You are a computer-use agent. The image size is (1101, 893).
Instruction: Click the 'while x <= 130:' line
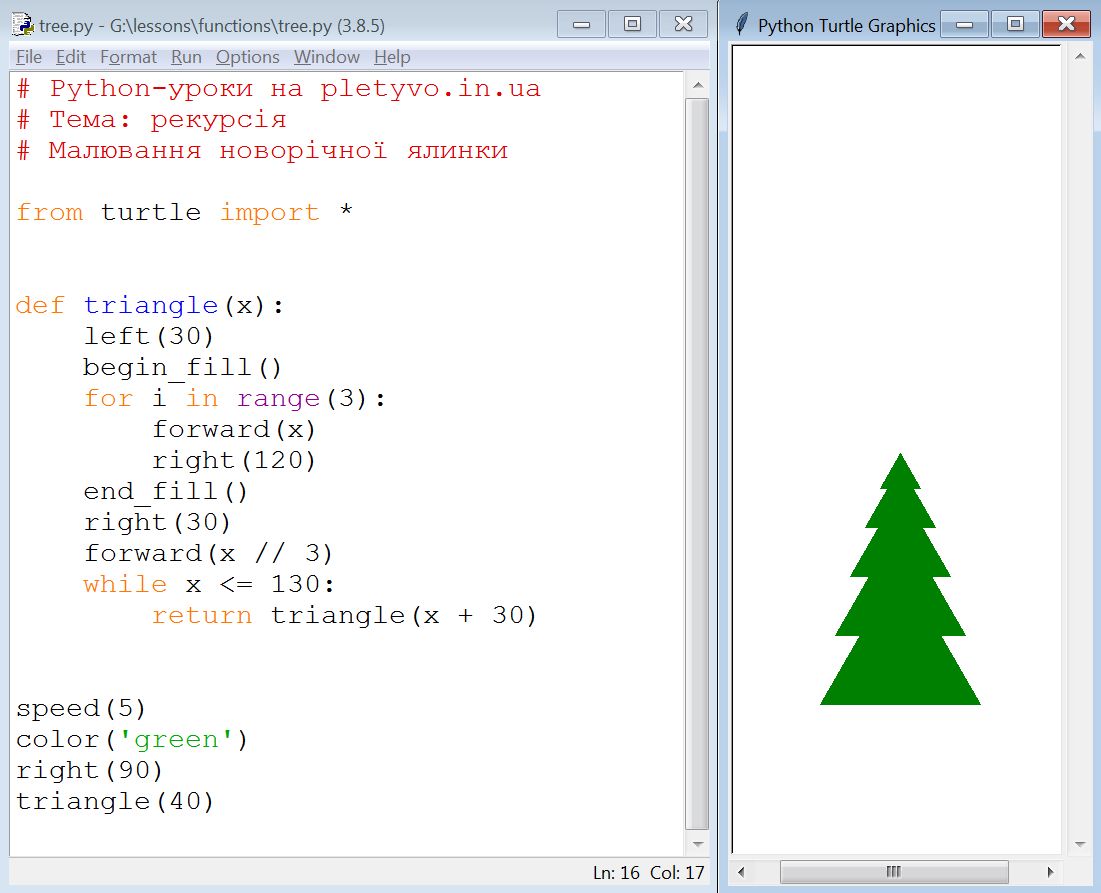tap(209, 584)
